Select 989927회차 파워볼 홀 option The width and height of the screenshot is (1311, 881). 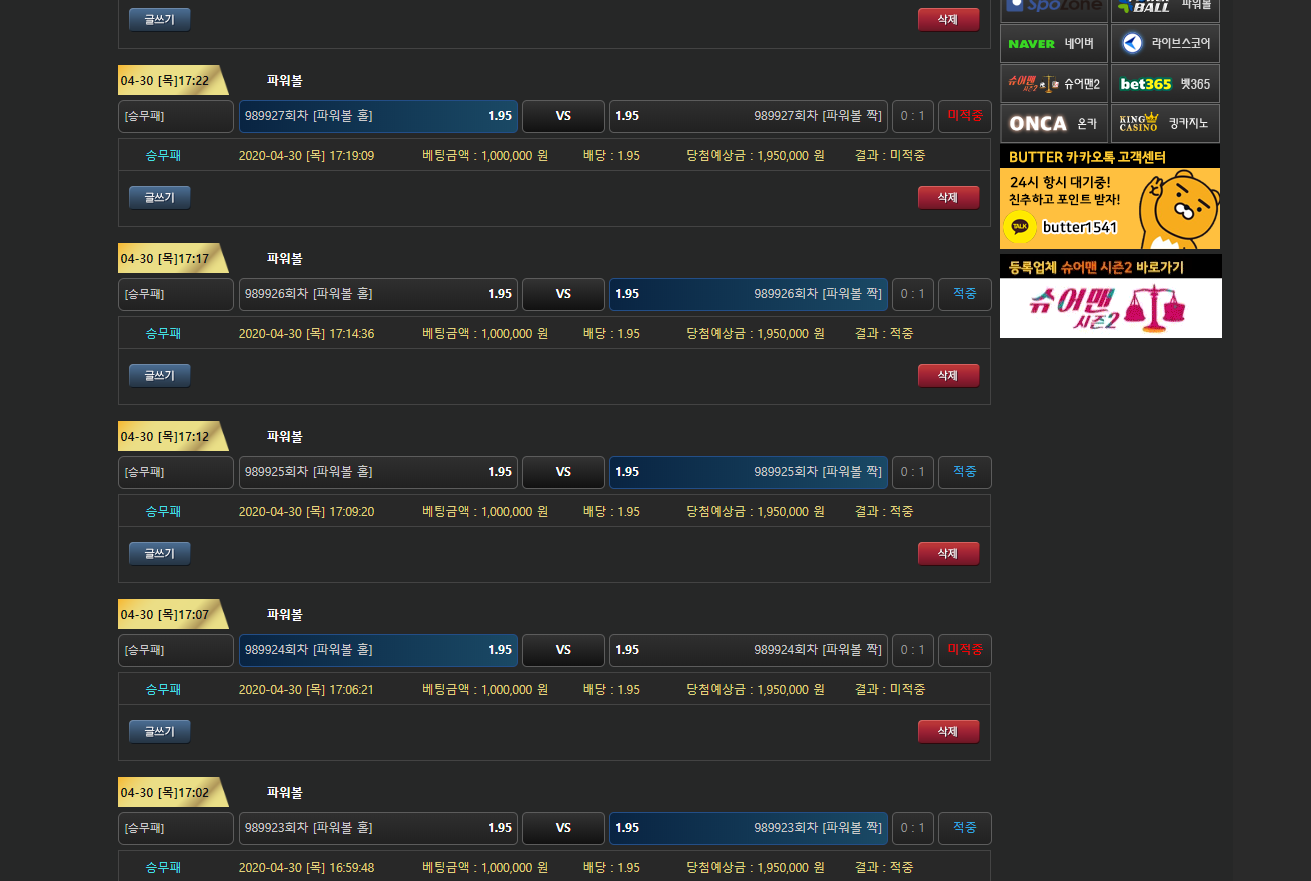pos(378,116)
